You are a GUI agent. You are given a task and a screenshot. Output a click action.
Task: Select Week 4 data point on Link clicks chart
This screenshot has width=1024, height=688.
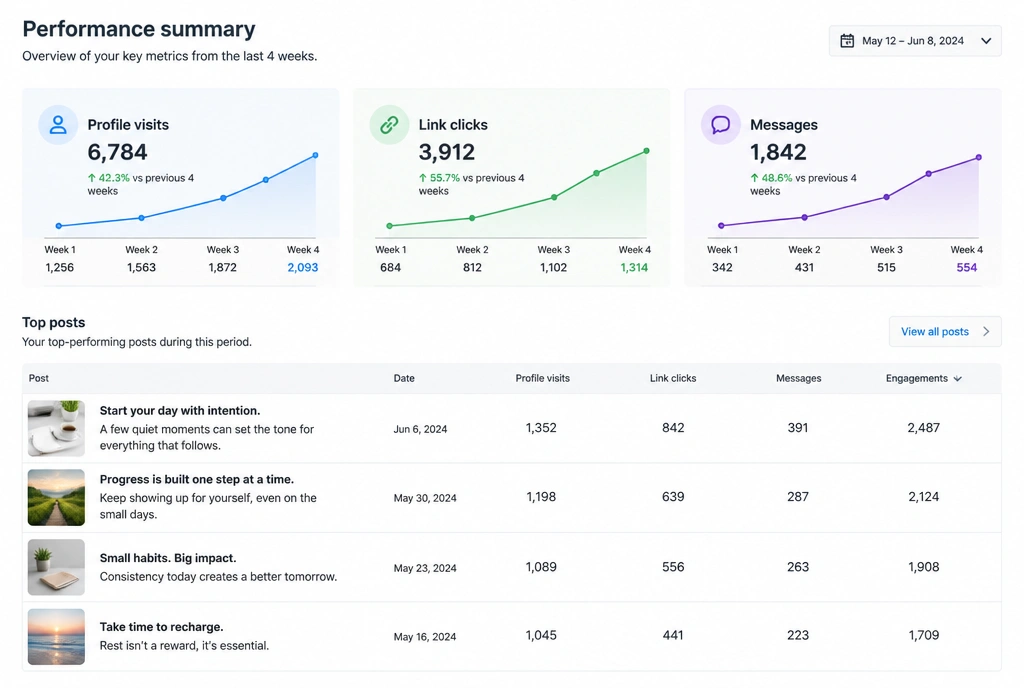pos(647,151)
